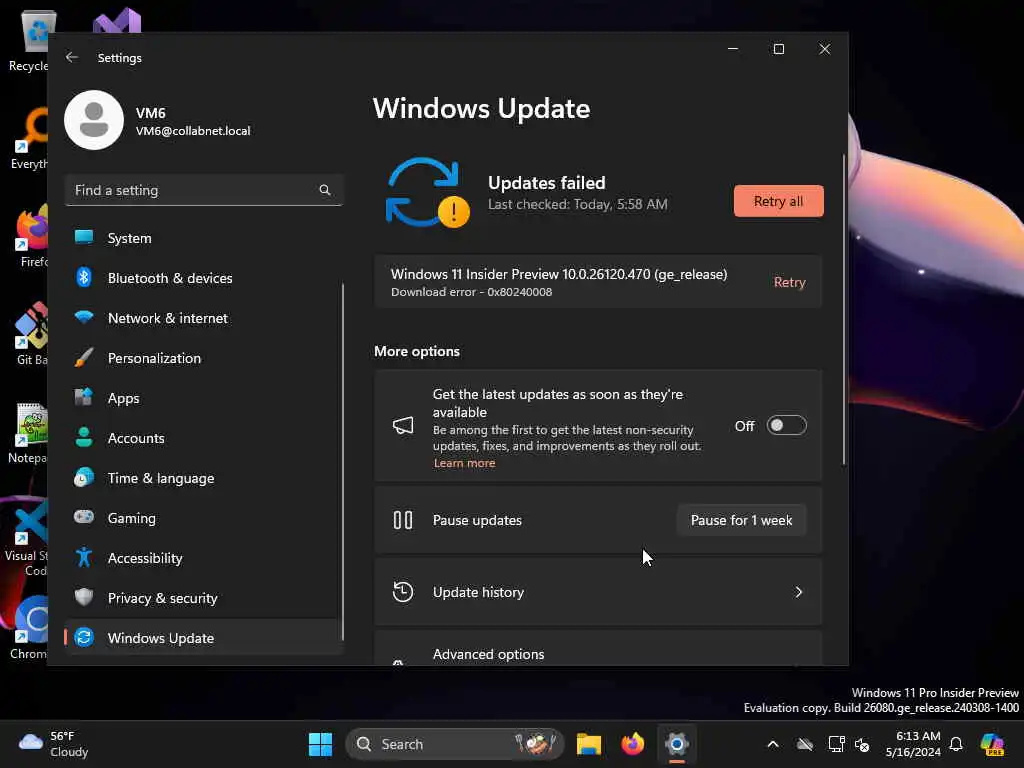
Task: Open the weather widget showing 56°F
Action: pyautogui.click(x=54, y=744)
